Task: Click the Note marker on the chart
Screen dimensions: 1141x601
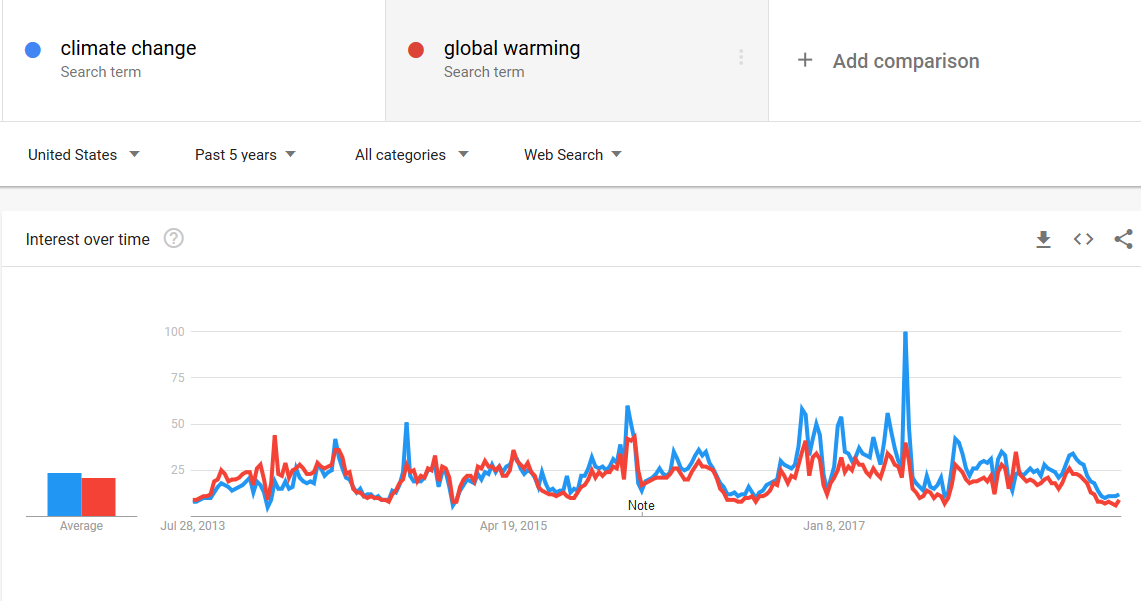Action: 641,505
